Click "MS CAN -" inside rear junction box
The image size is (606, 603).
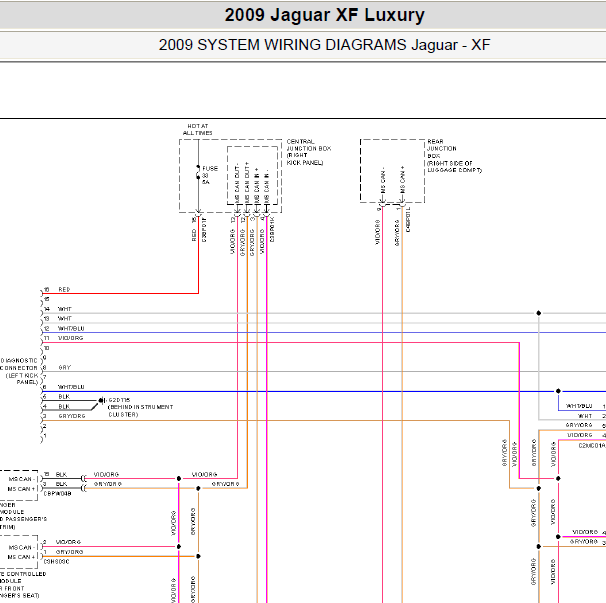click(383, 180)
